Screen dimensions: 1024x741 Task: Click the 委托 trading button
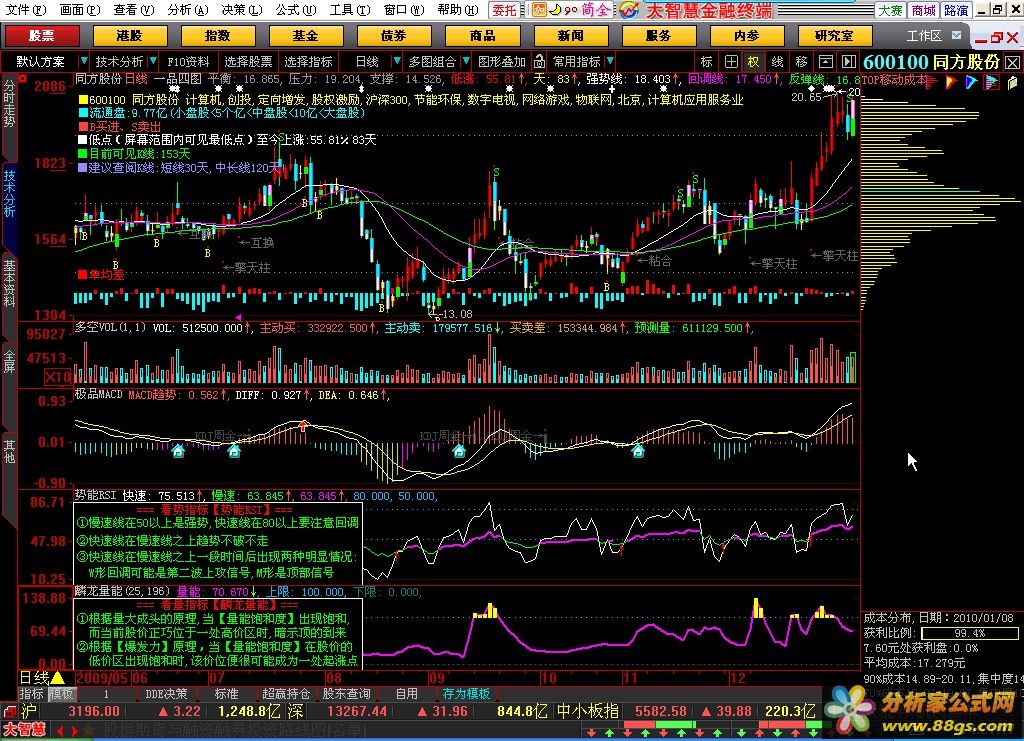[x=504, y=10]
